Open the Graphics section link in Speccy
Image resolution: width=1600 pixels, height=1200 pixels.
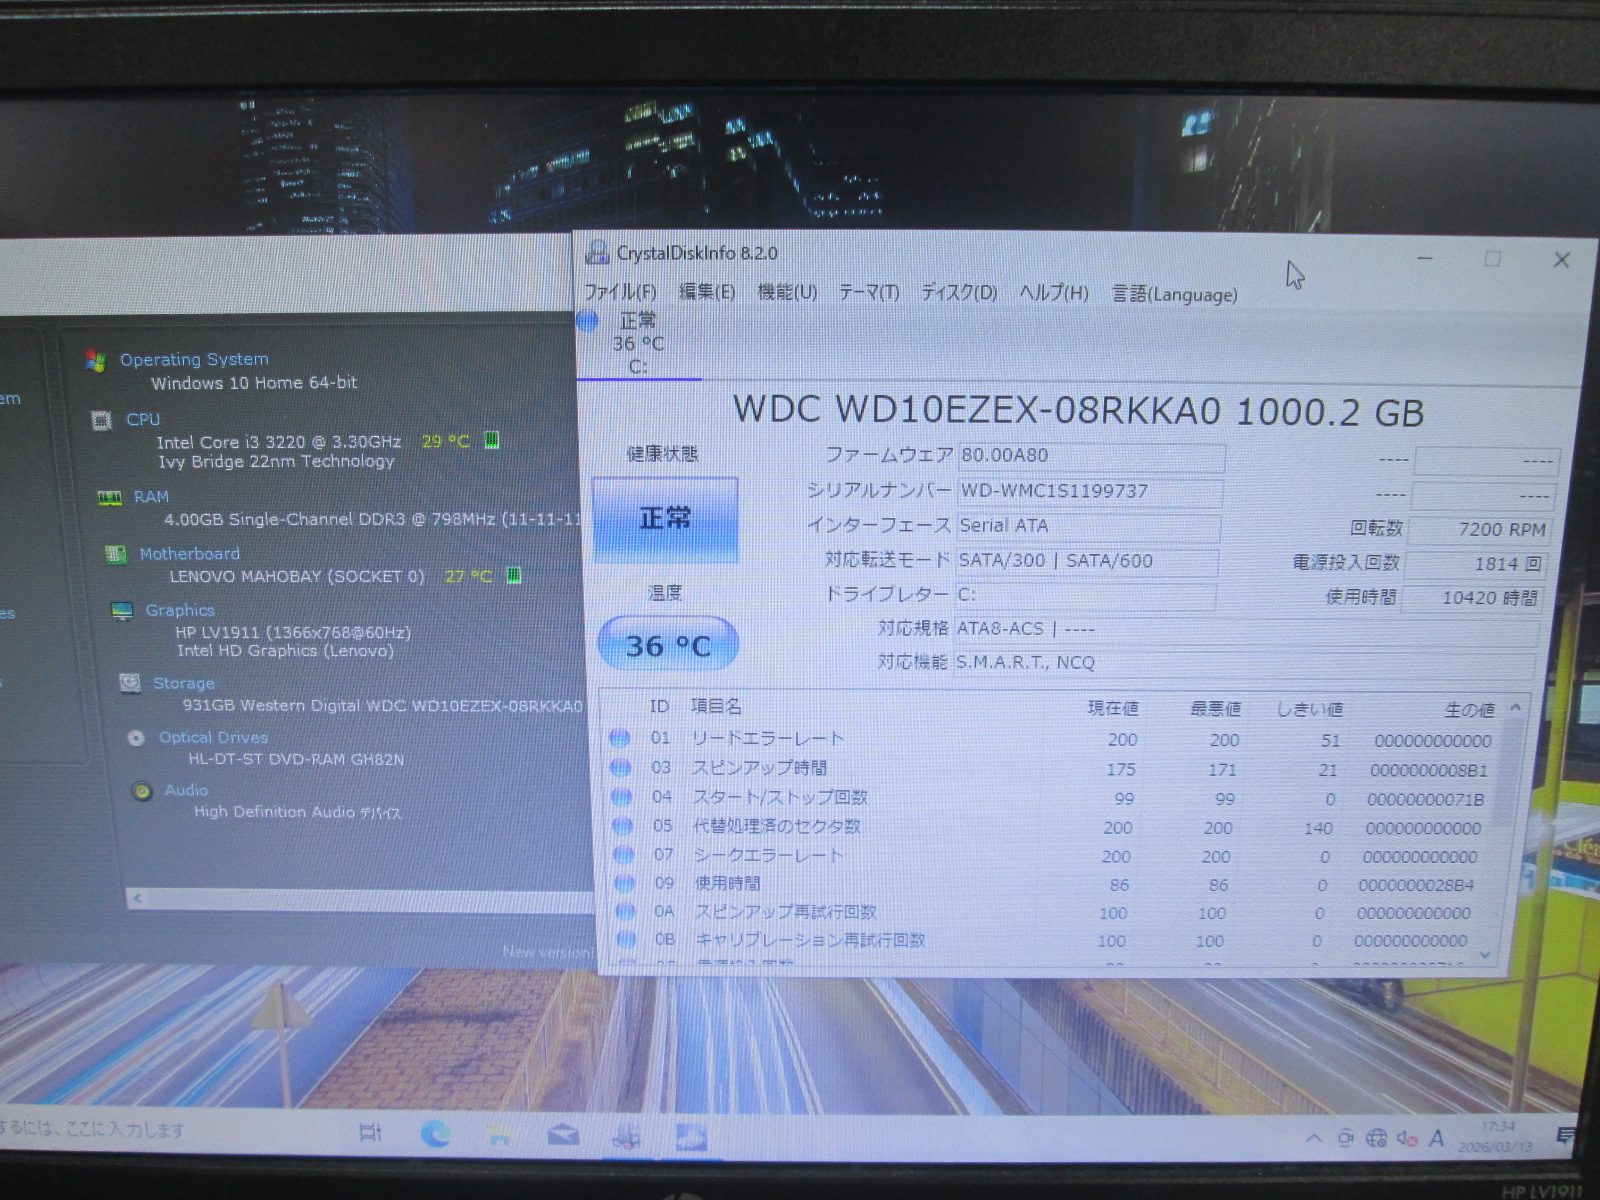tap(179, 610)
